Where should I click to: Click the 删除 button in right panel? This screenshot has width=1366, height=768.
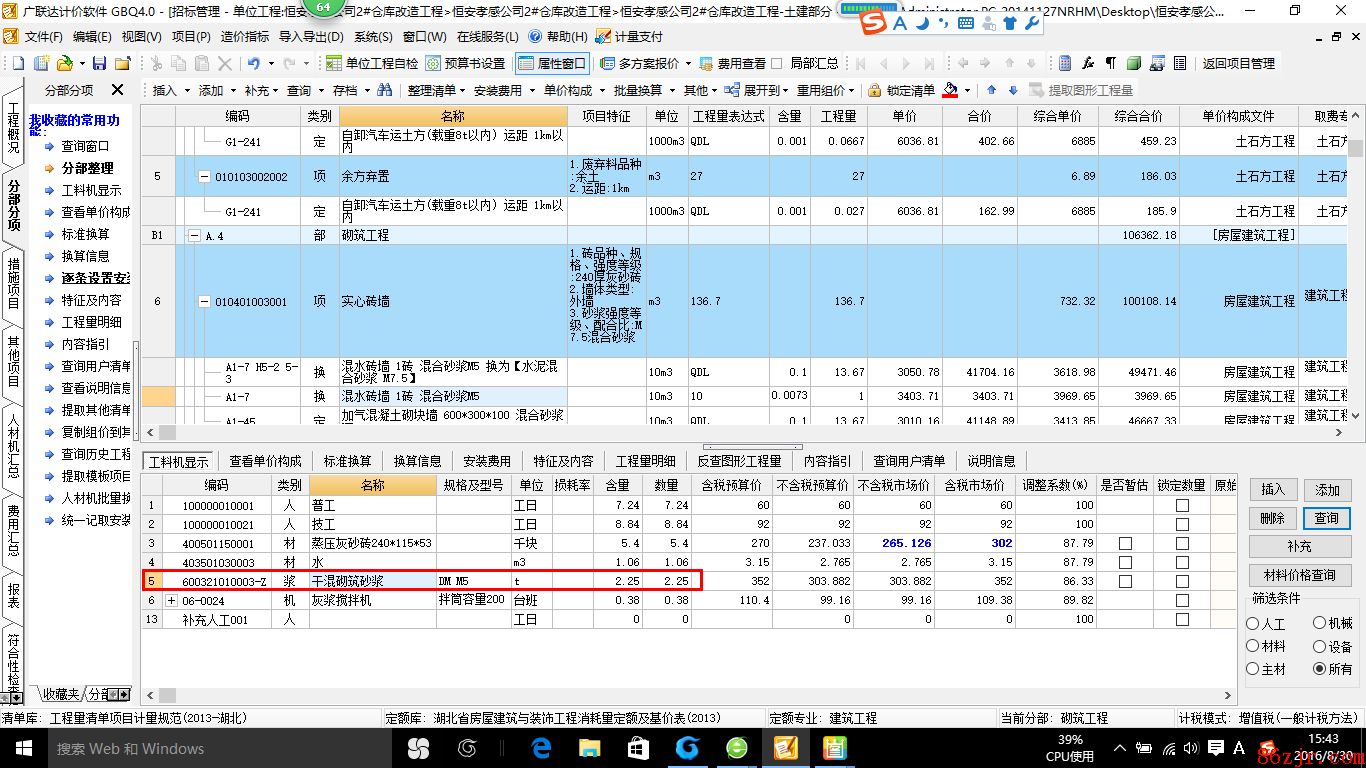coord(1272,518)
